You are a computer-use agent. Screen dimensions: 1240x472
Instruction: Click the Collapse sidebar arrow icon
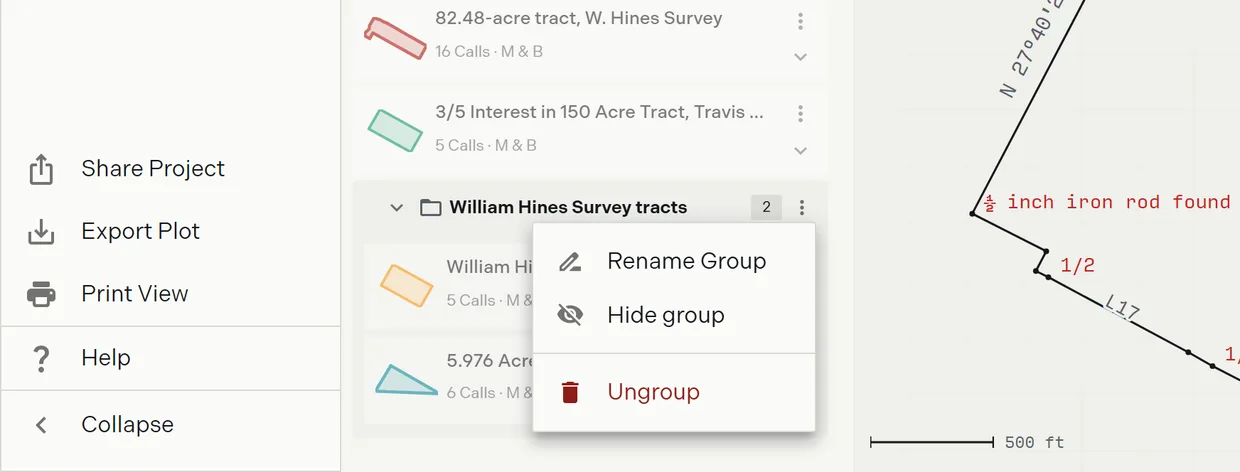41,425
